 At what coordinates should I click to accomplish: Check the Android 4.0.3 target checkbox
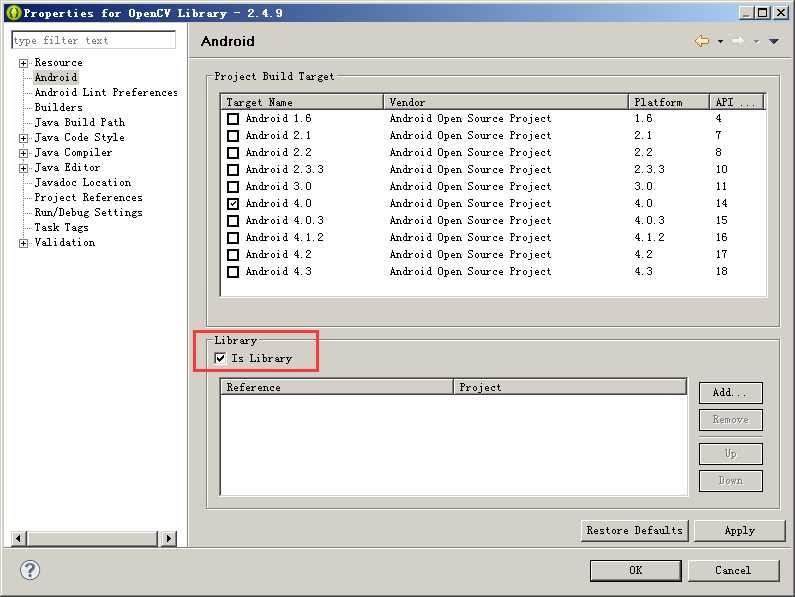(x=233, y=221)
